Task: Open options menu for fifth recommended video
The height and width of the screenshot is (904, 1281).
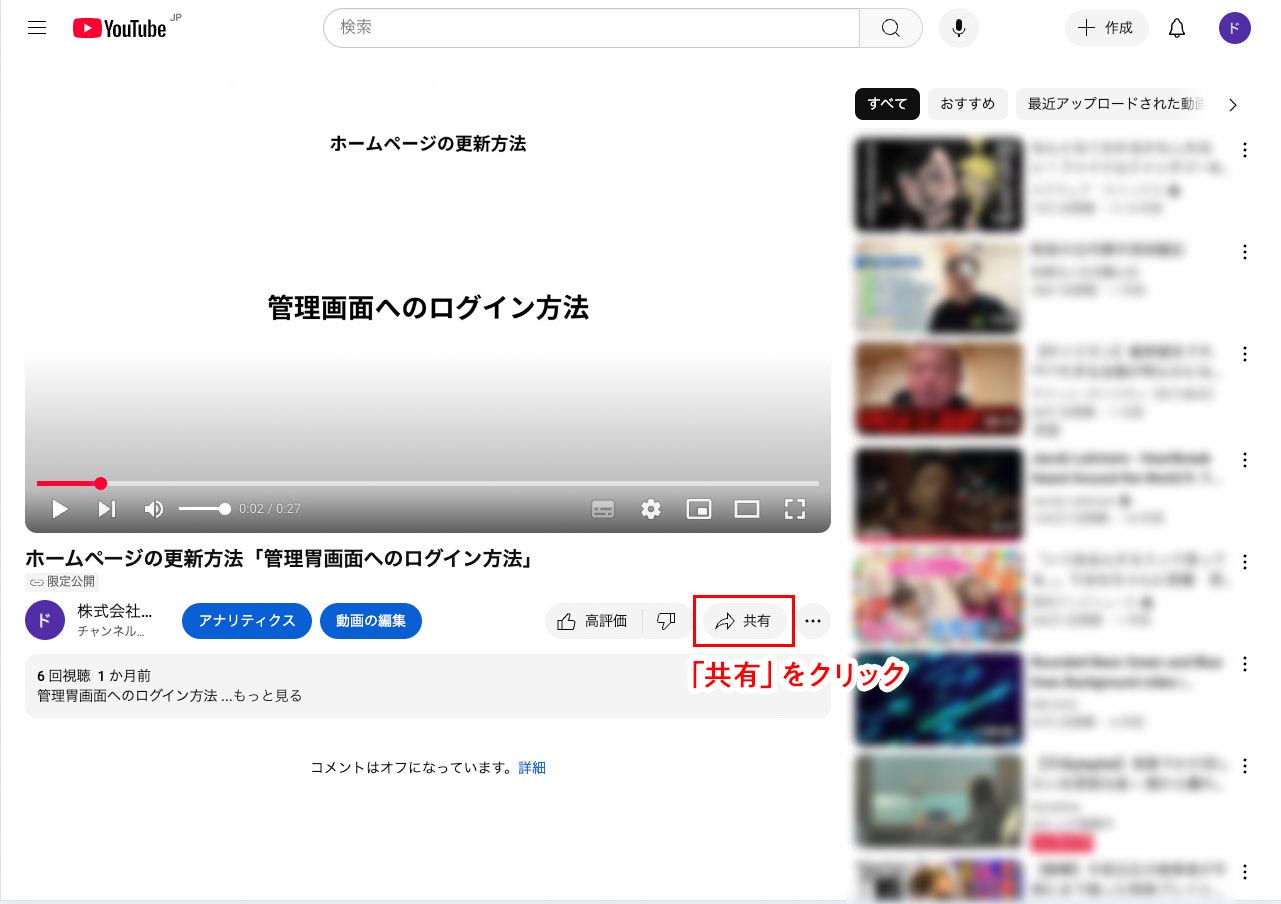Action: pos(1245,562)
